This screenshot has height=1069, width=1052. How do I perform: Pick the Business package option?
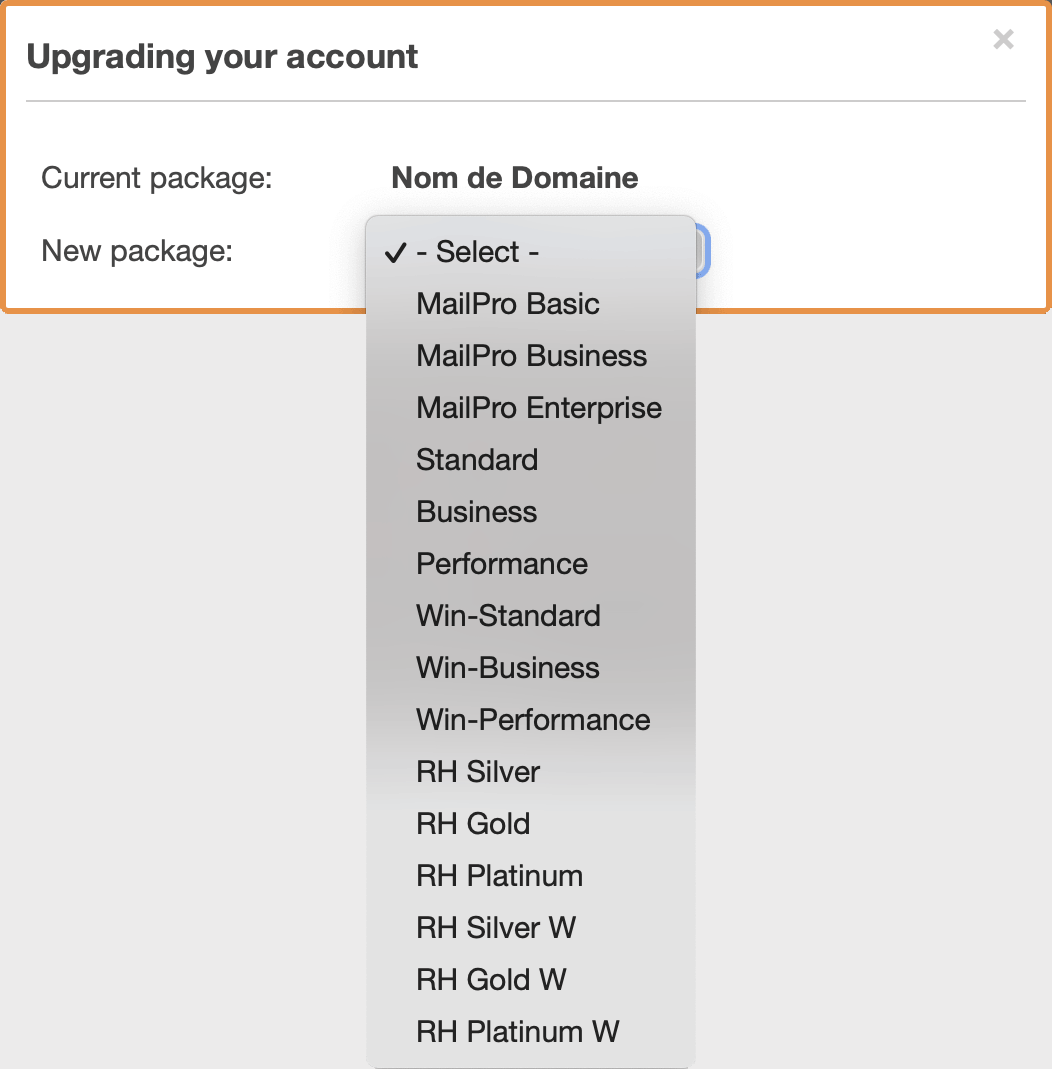(x=530, y=512)
